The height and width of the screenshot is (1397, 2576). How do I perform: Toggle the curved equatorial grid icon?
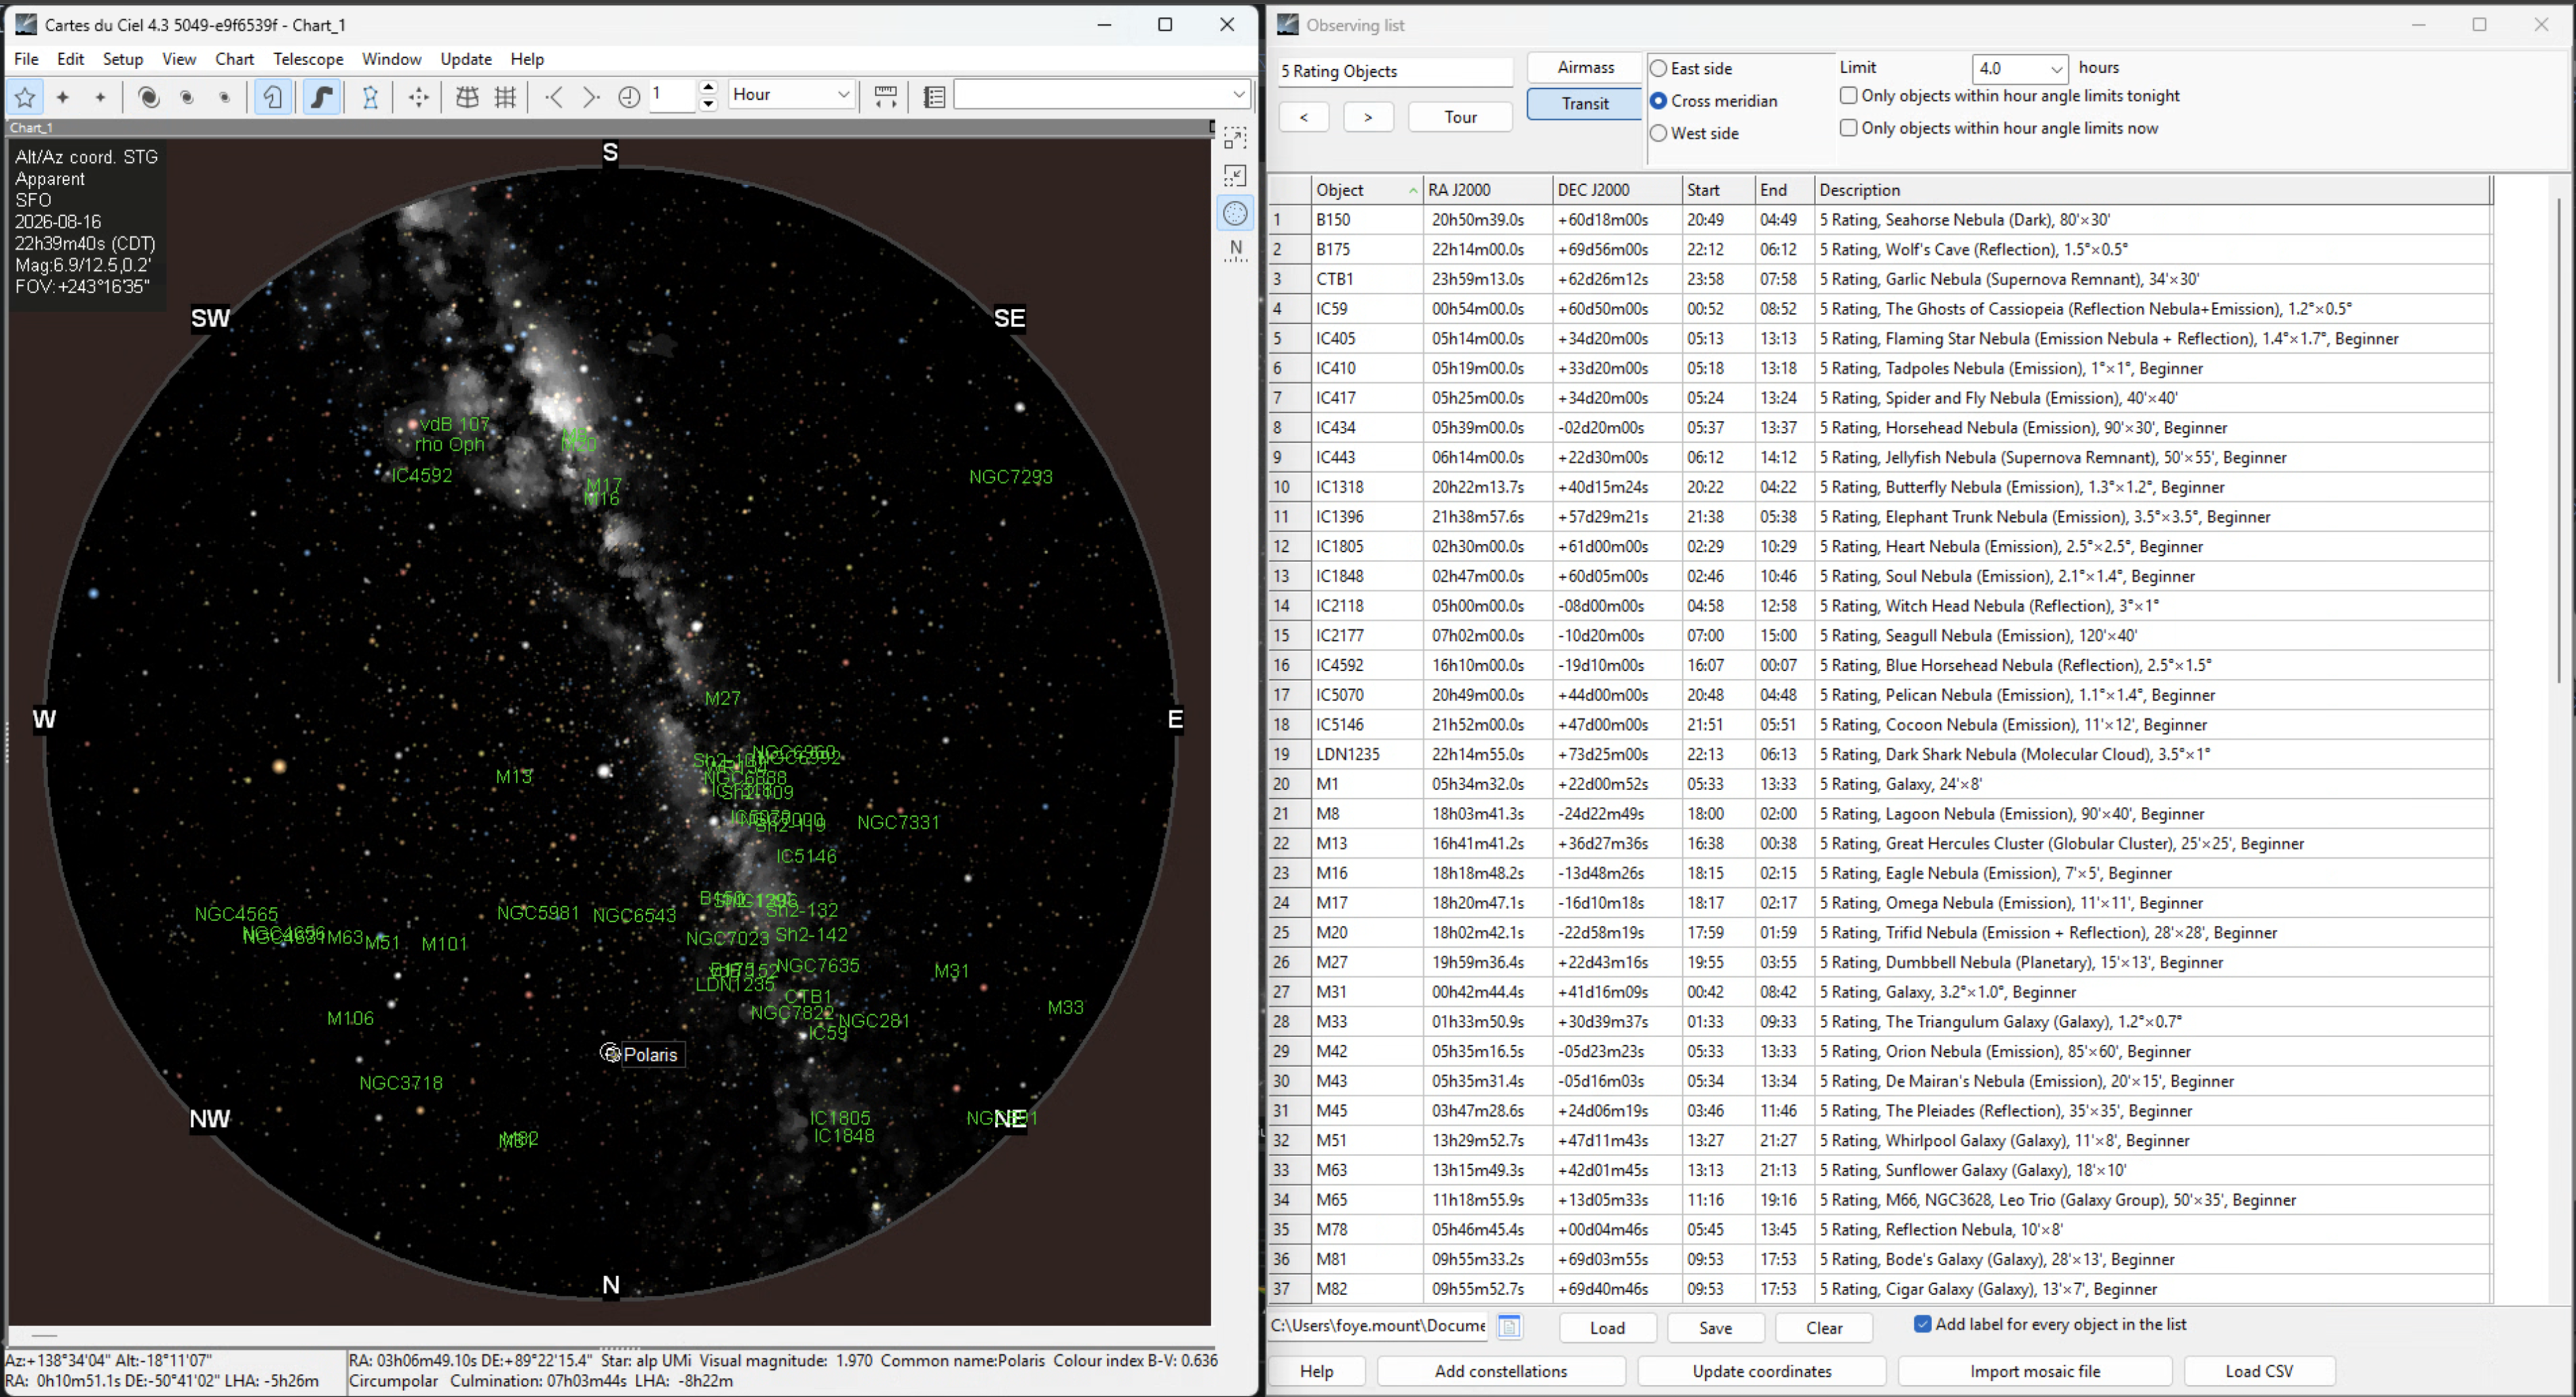coord(467,97)
